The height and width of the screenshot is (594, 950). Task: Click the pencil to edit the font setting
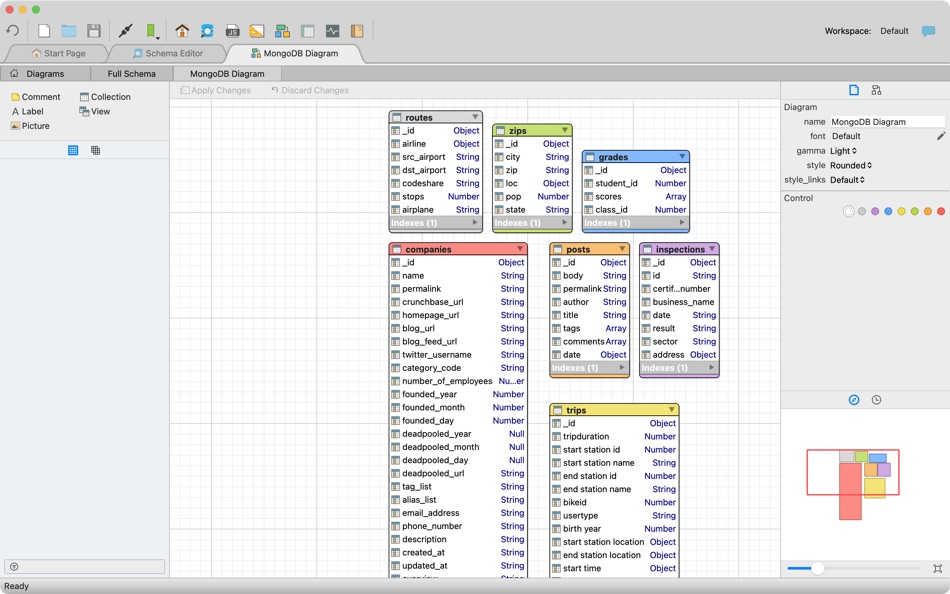click(941, 136)
